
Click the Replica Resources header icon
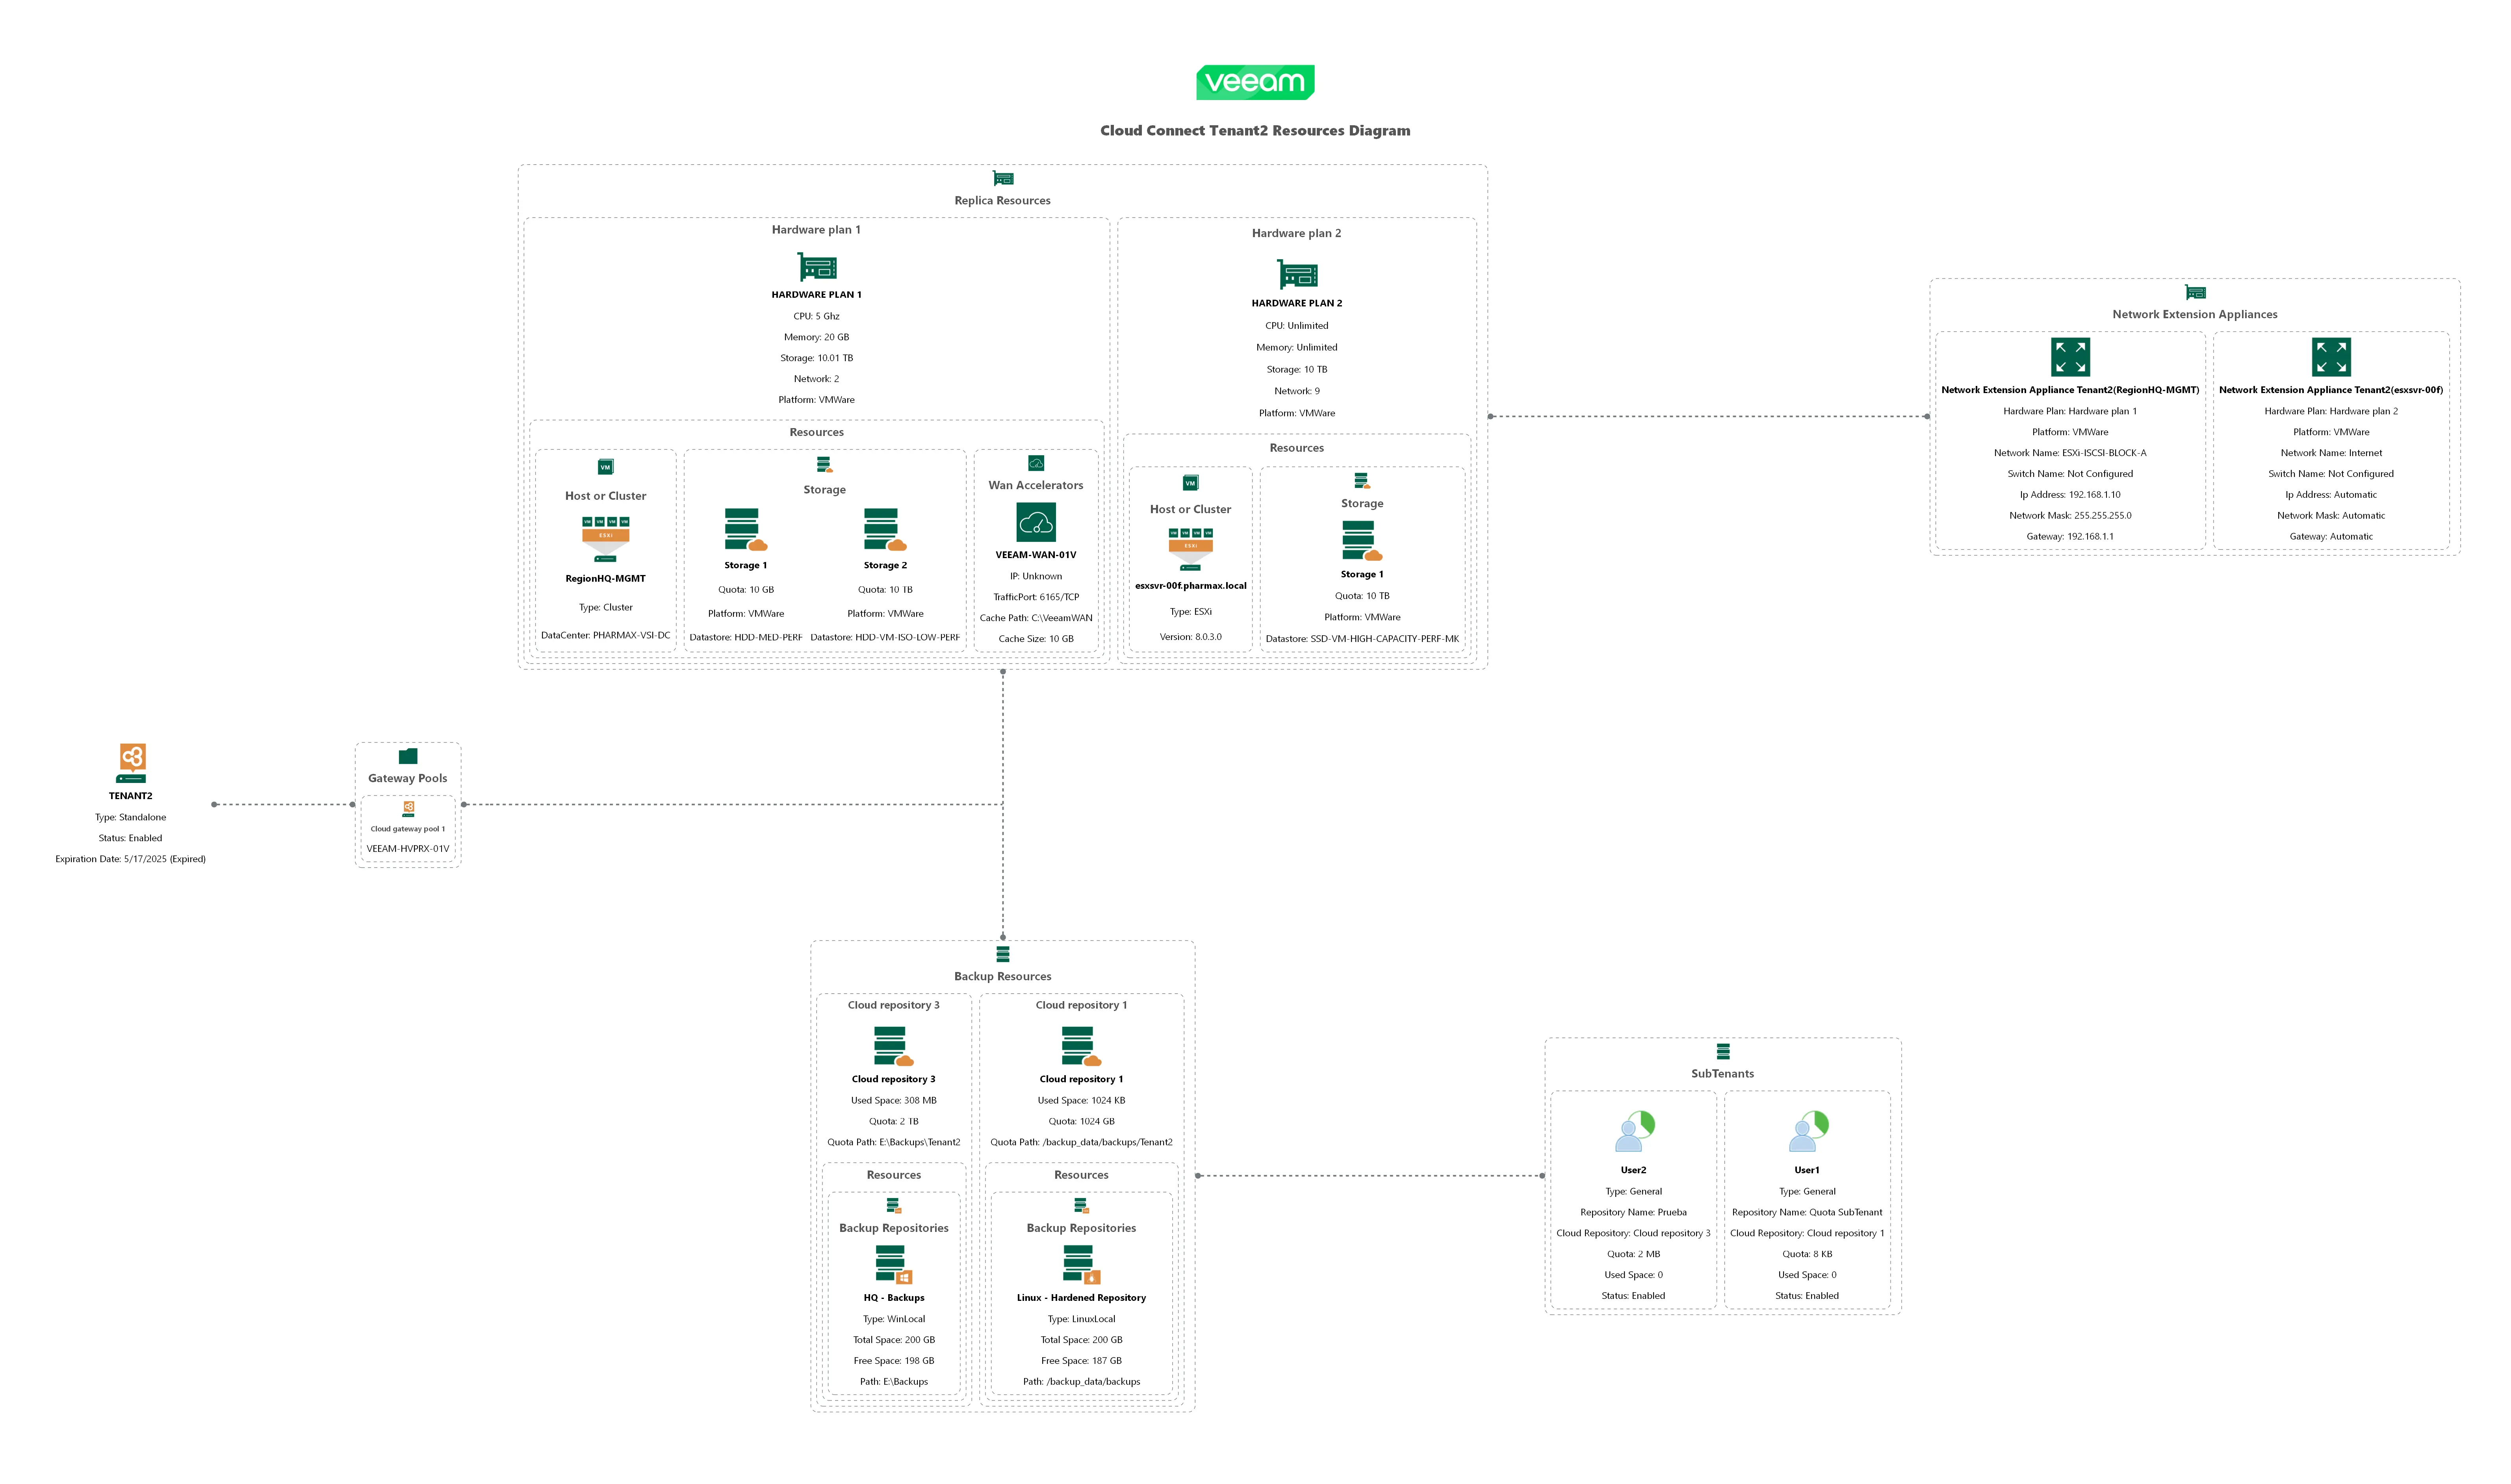1003,179
